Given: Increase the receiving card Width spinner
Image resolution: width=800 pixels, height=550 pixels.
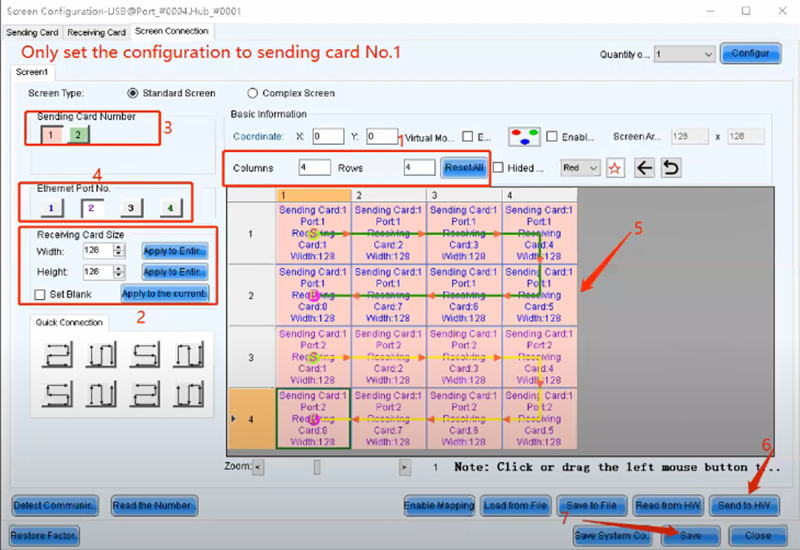Looking at the screenshot, I should pos(119,247).
